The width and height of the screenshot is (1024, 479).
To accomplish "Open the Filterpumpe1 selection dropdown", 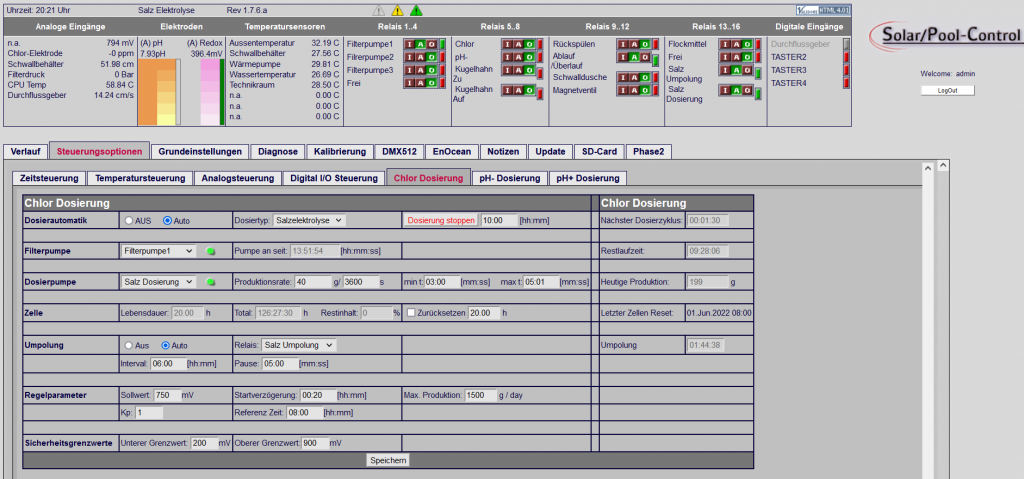I will pyautogui.click(x=158, y=251).
